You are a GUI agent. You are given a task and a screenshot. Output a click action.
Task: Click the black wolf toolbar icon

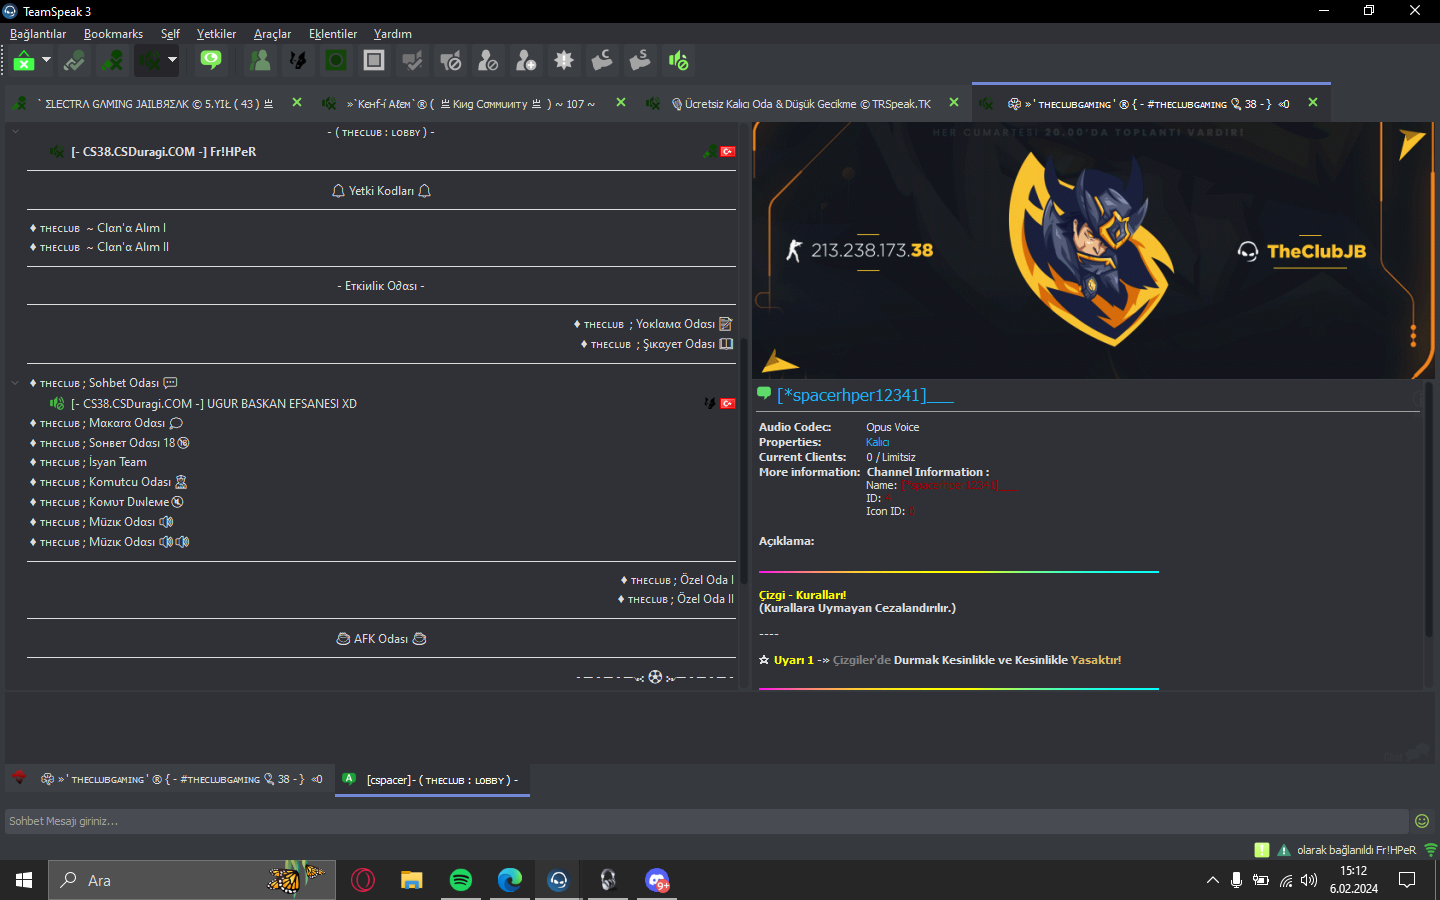(x=298, y=61)
